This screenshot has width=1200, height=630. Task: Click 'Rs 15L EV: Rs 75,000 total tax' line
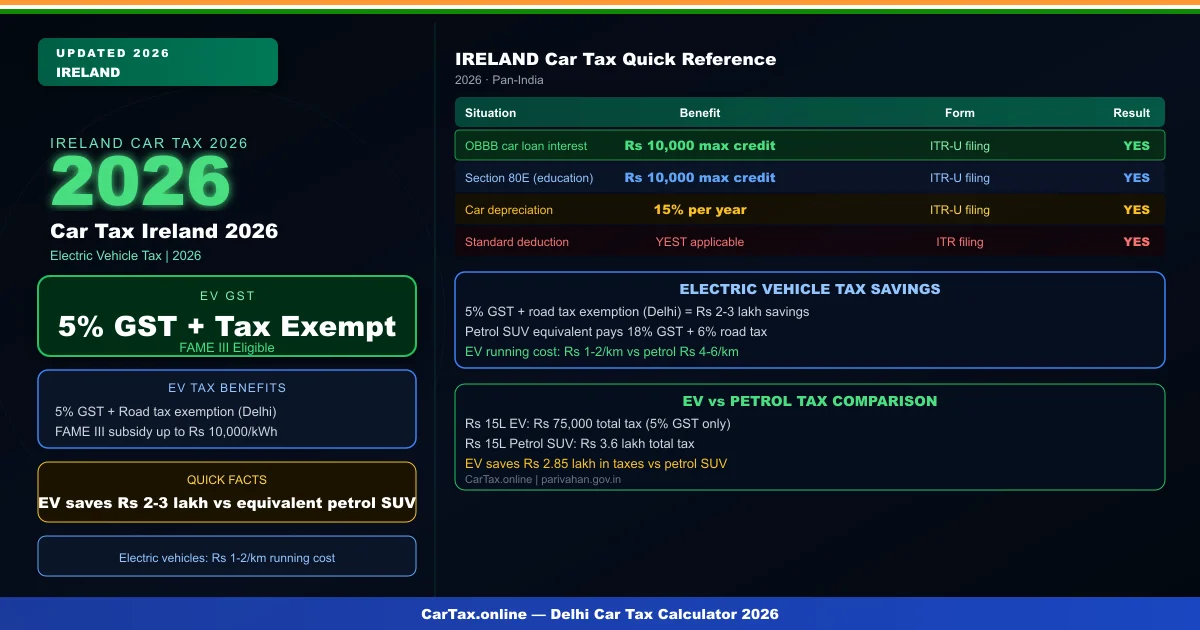(x=598, y=423)
